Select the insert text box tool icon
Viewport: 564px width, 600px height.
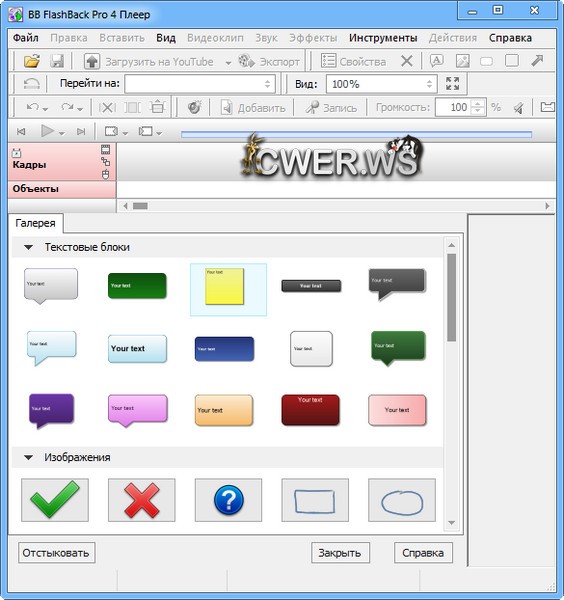coord(437,60)
